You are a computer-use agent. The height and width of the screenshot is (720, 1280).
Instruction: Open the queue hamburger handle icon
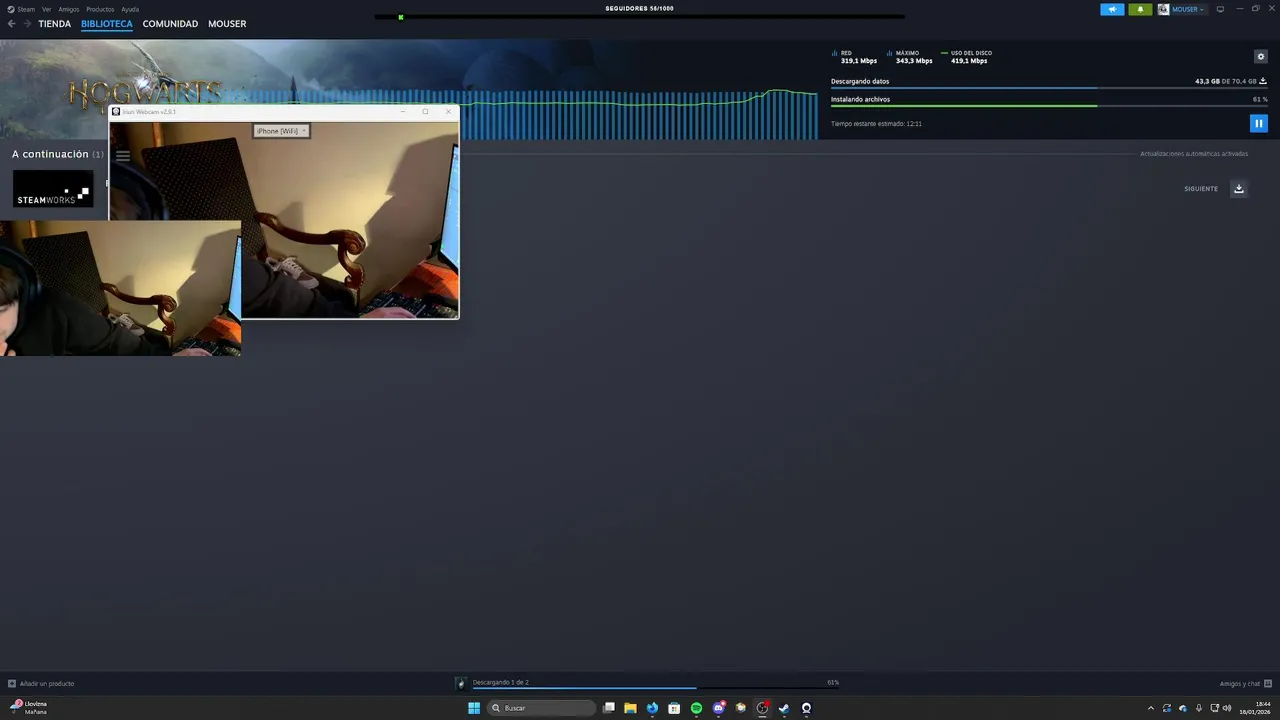(x=123, y=156)
